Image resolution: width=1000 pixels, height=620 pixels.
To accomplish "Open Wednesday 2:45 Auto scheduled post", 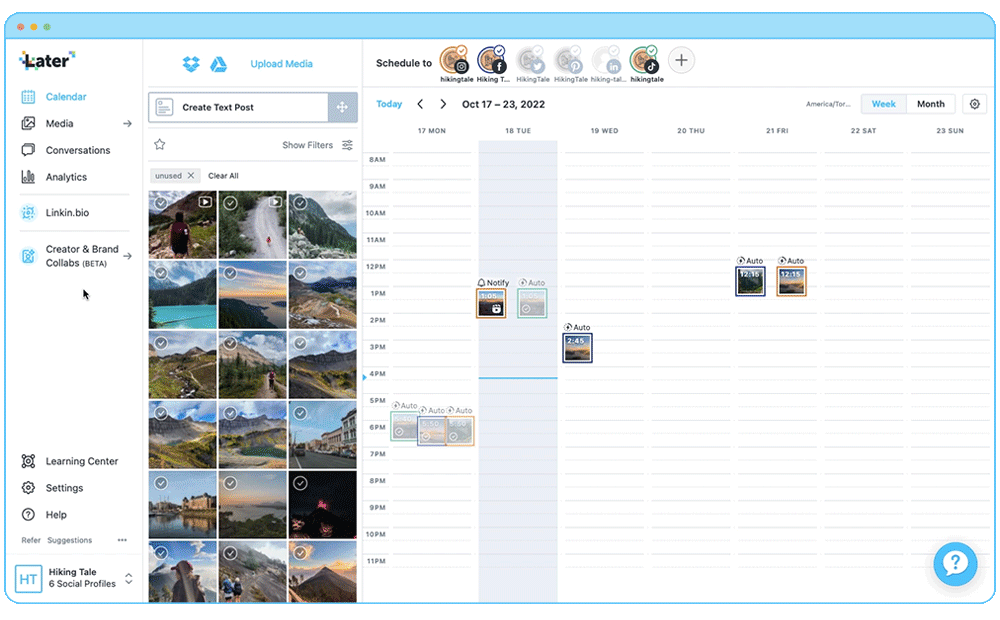I will pyautogui.click(x=577, y=348).
